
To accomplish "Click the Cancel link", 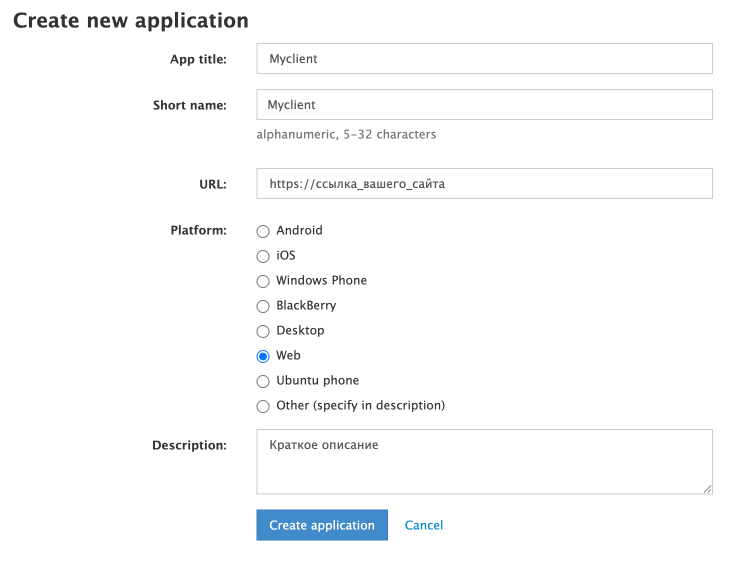I will [x=424, y=525].
